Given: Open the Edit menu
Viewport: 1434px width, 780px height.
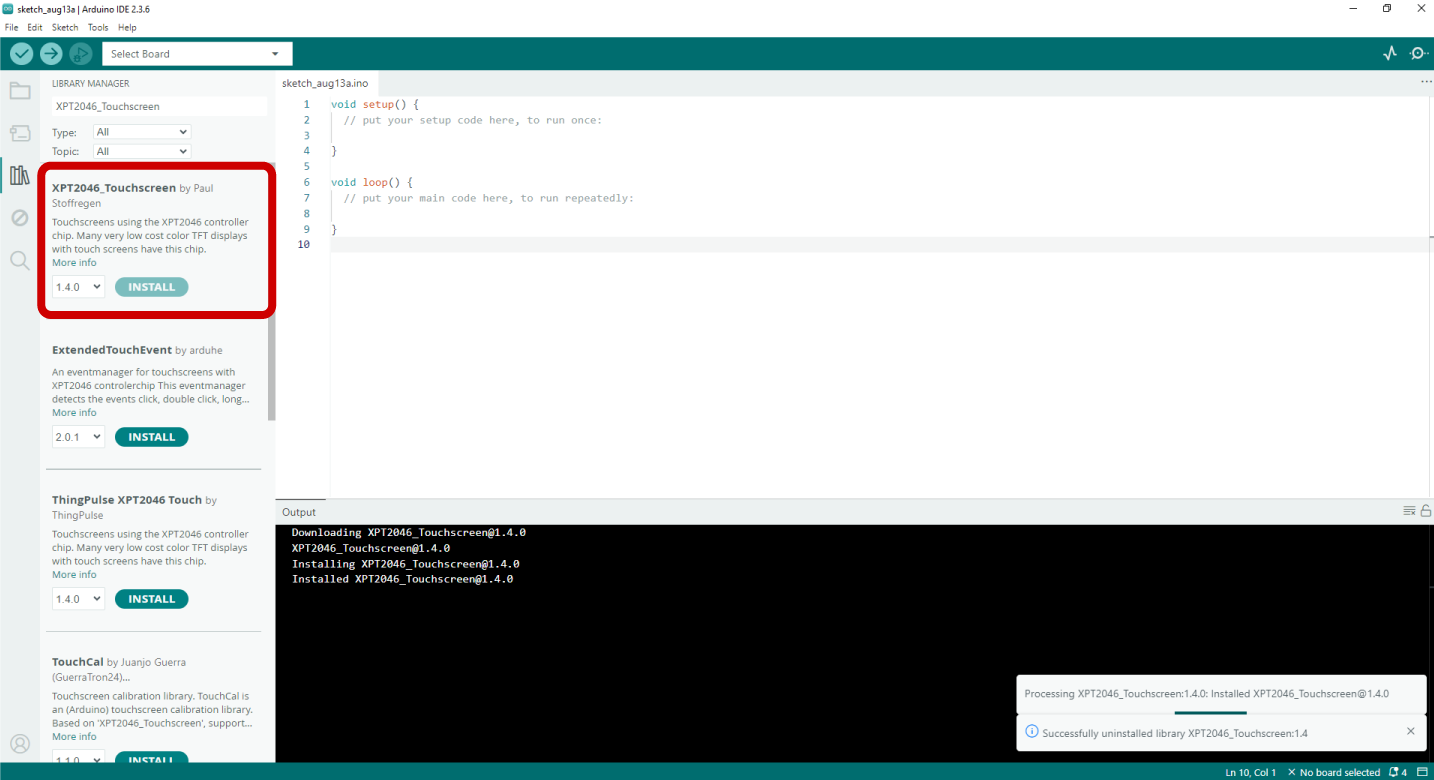Looking at the screenshot, I should (x=35, y=27).
